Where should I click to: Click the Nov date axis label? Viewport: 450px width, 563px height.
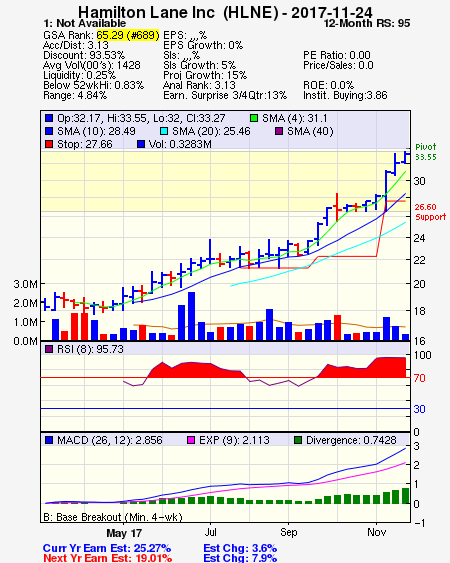(x=376, y=532)
